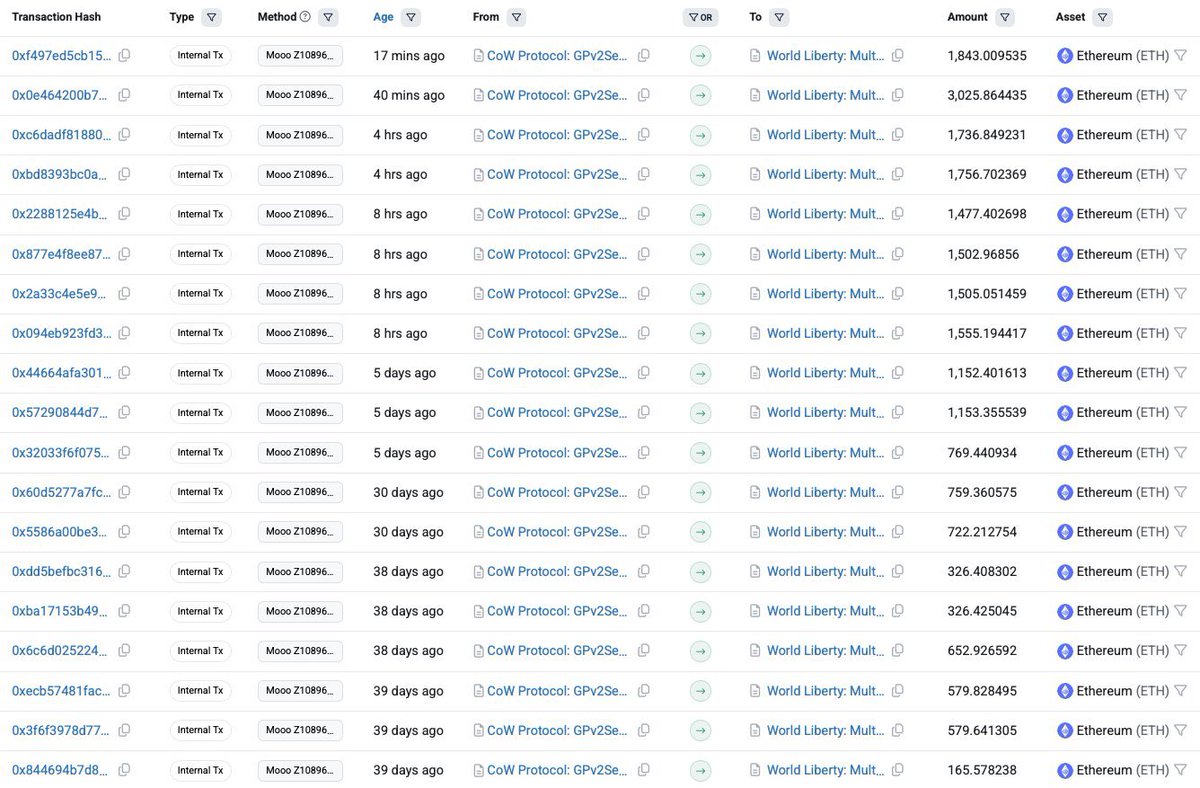
Task: Open transaction 0x3f6f3978d77
Action: tap(62, 730)
